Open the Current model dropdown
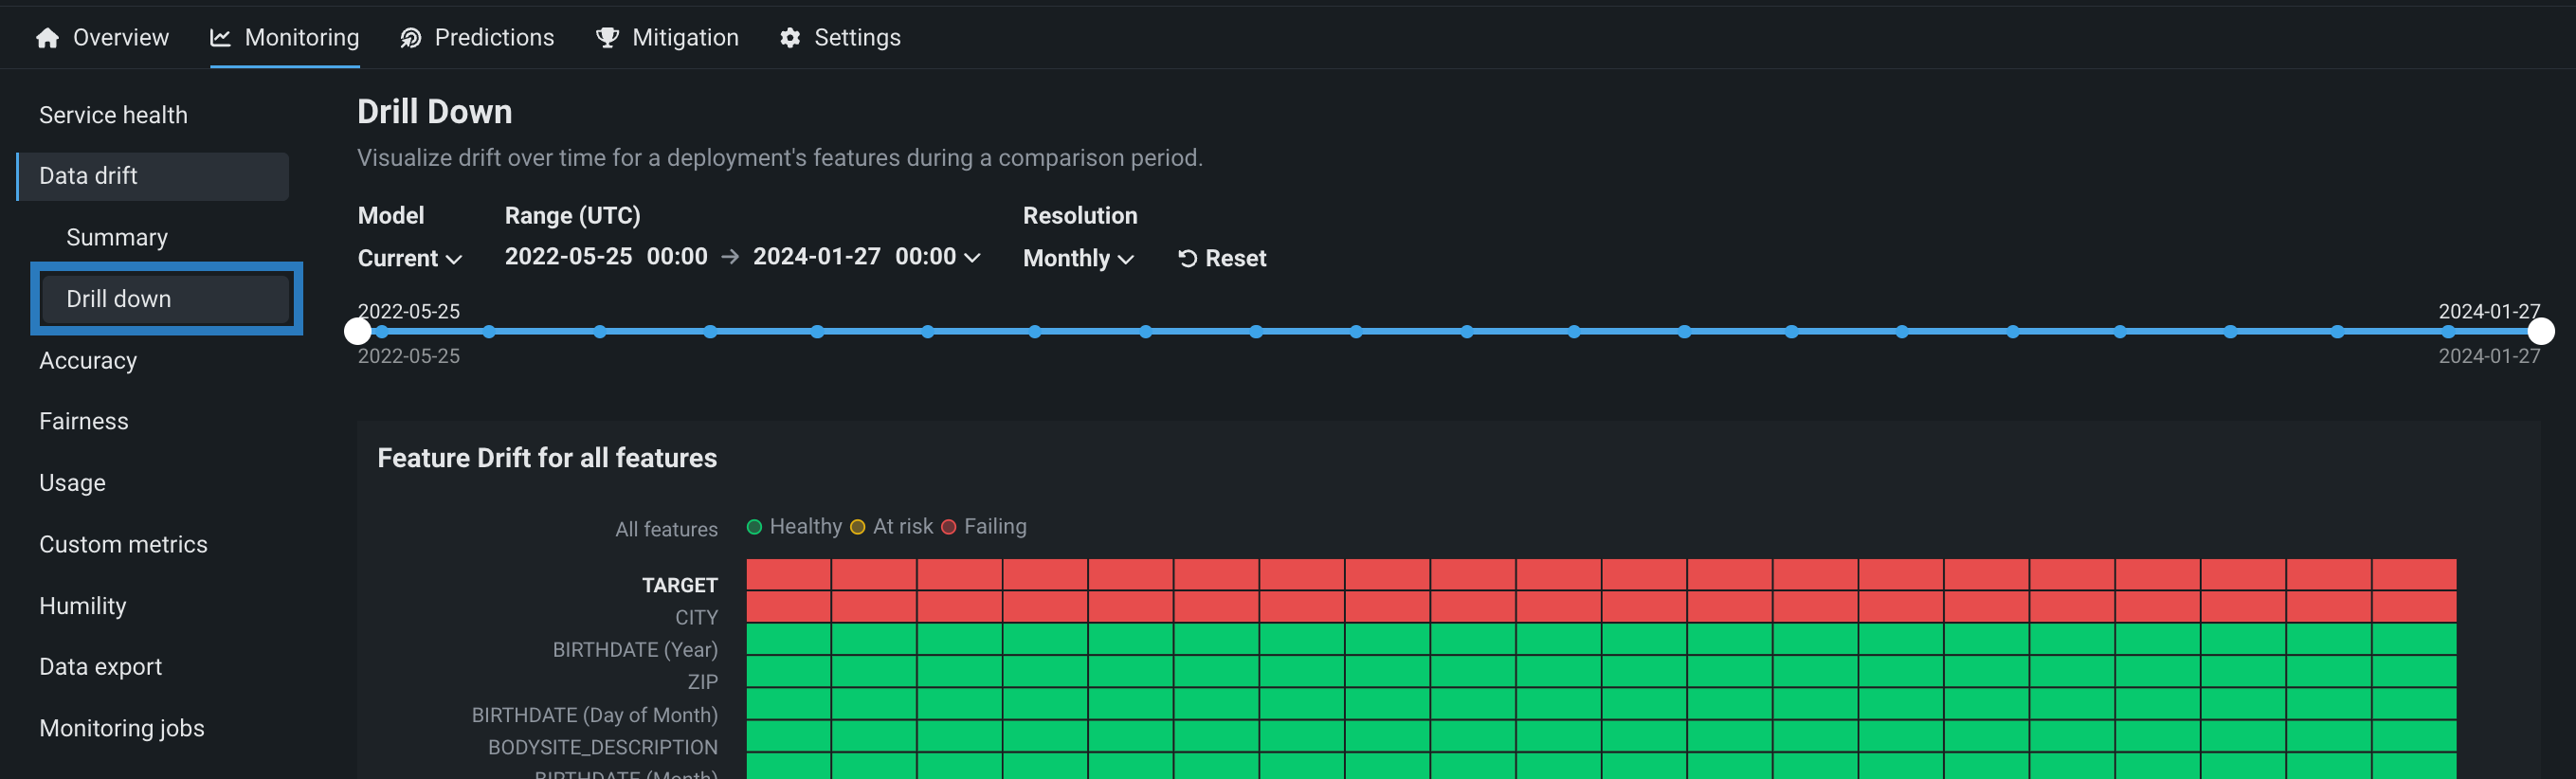 [409, 259]
